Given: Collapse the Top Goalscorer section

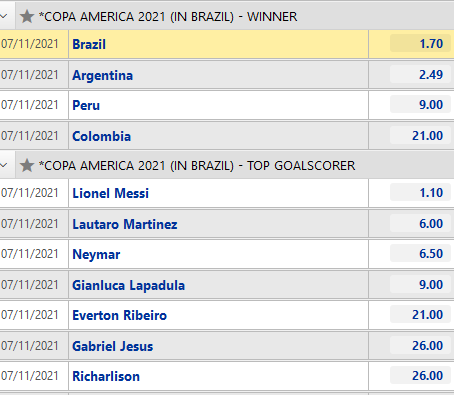Looking at the screenshot, I should click(x=4, y=165).
